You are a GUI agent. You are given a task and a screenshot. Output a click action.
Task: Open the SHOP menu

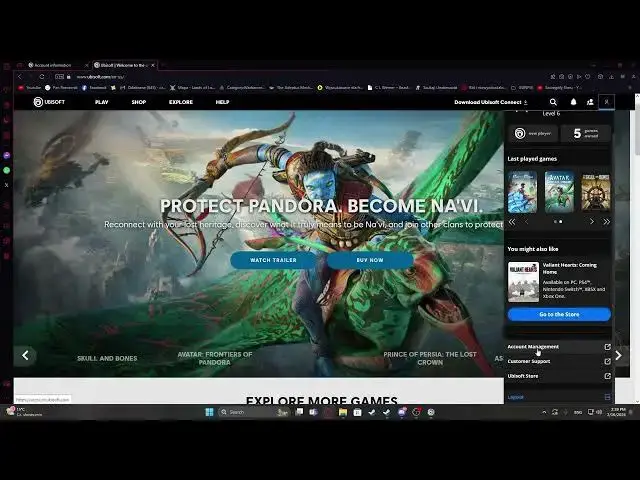pyautogui.click(x=139, y=102)
